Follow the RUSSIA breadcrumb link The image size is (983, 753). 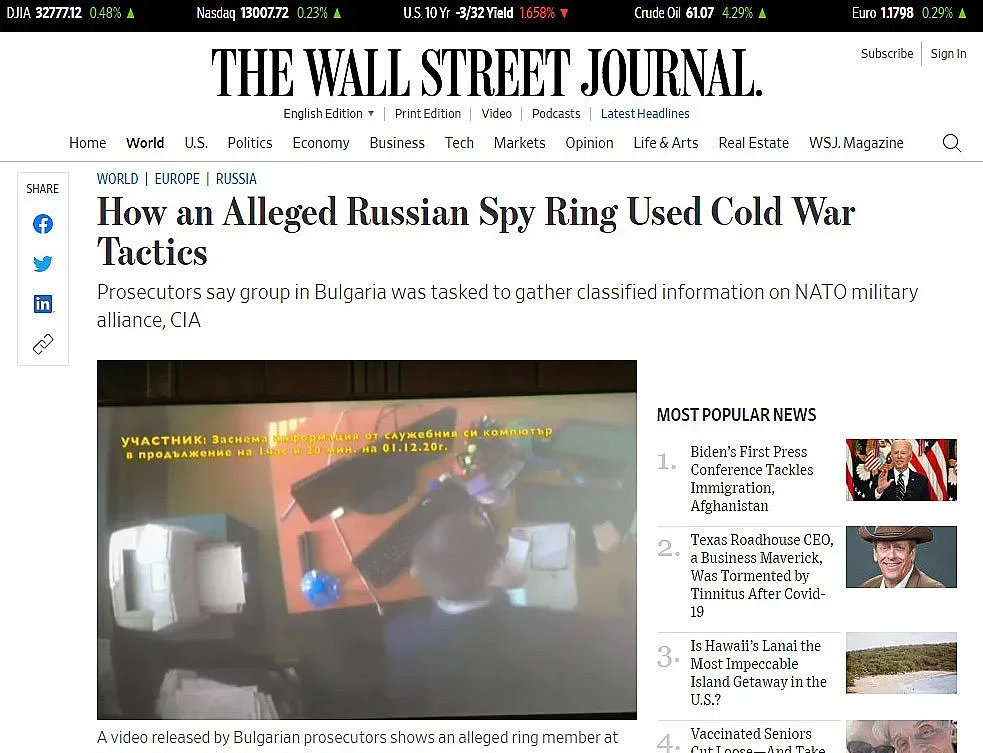coord(236,179)
